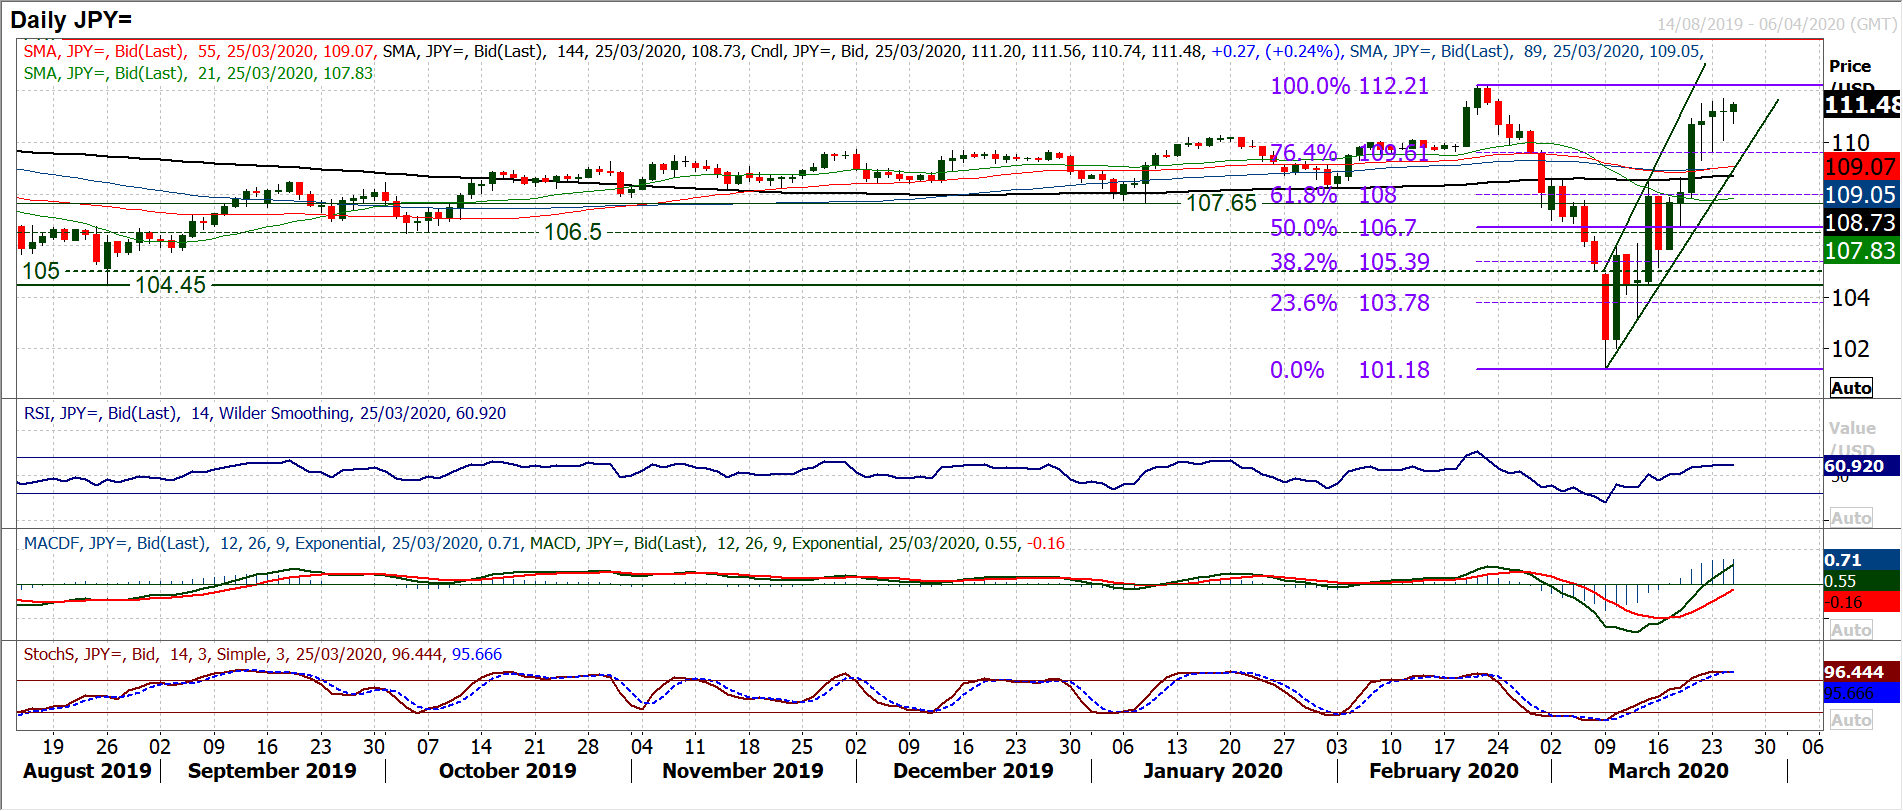The width and height of the screenshot is (1903, 811).
Task: Click the 106.5 horizontal level label
Action: pos(573,232)
